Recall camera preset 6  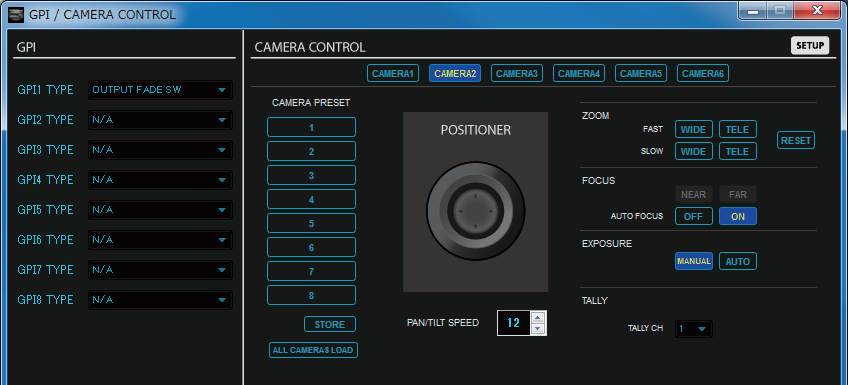(x=312, y=247)
